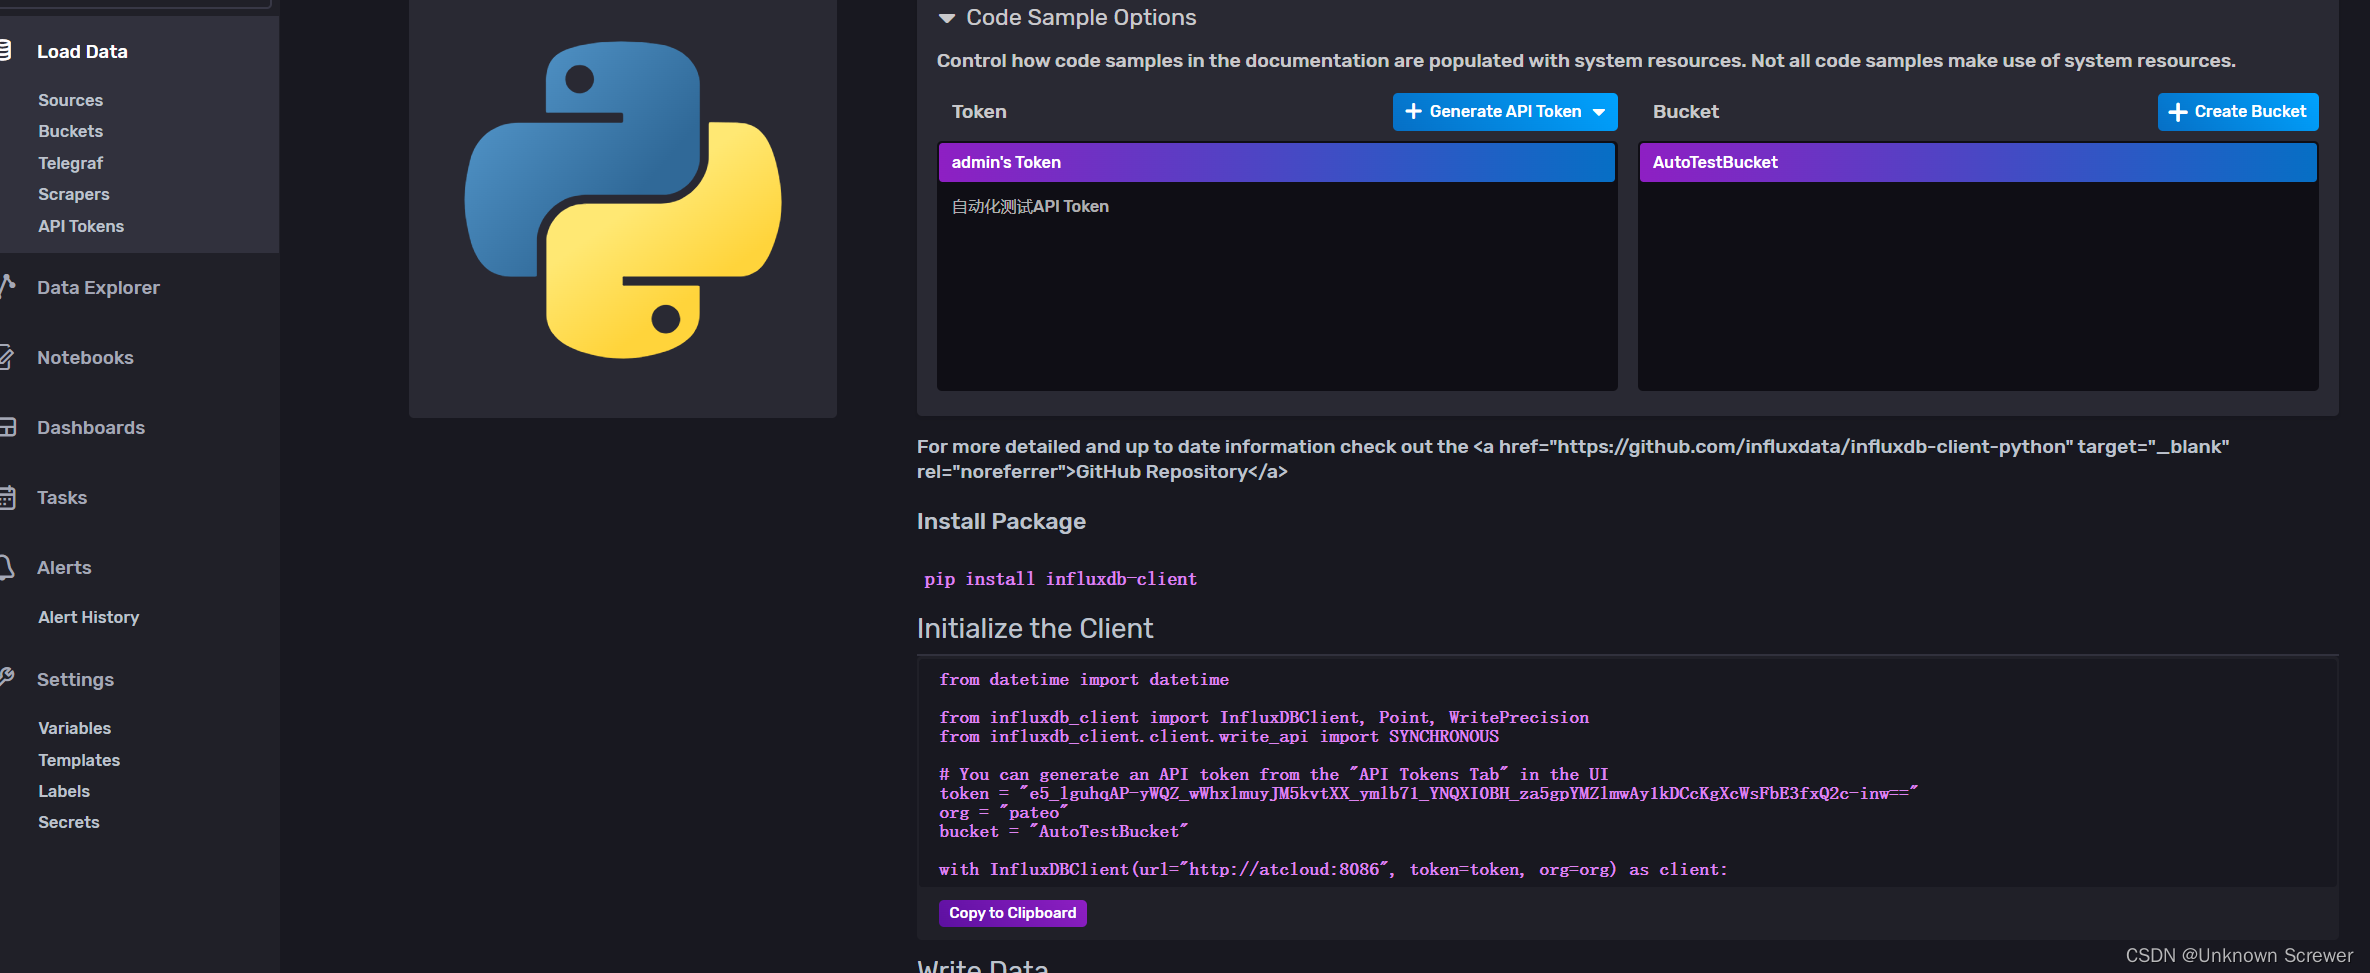
Task: Open the Notebooks page
Action: point(85,357)
